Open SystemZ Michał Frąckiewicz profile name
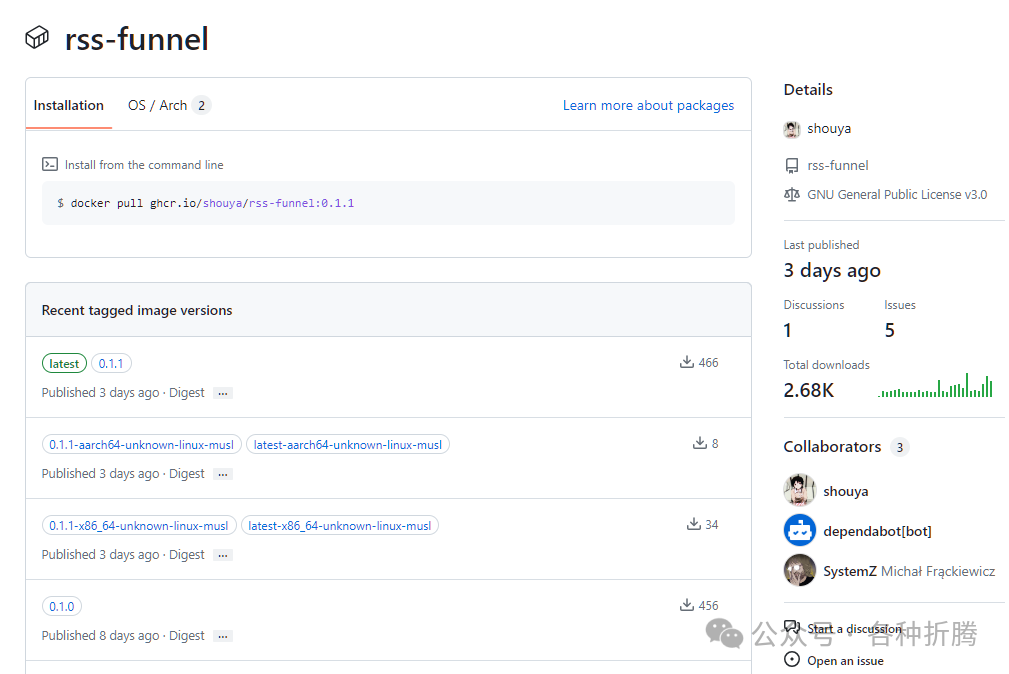 point(909,571)
